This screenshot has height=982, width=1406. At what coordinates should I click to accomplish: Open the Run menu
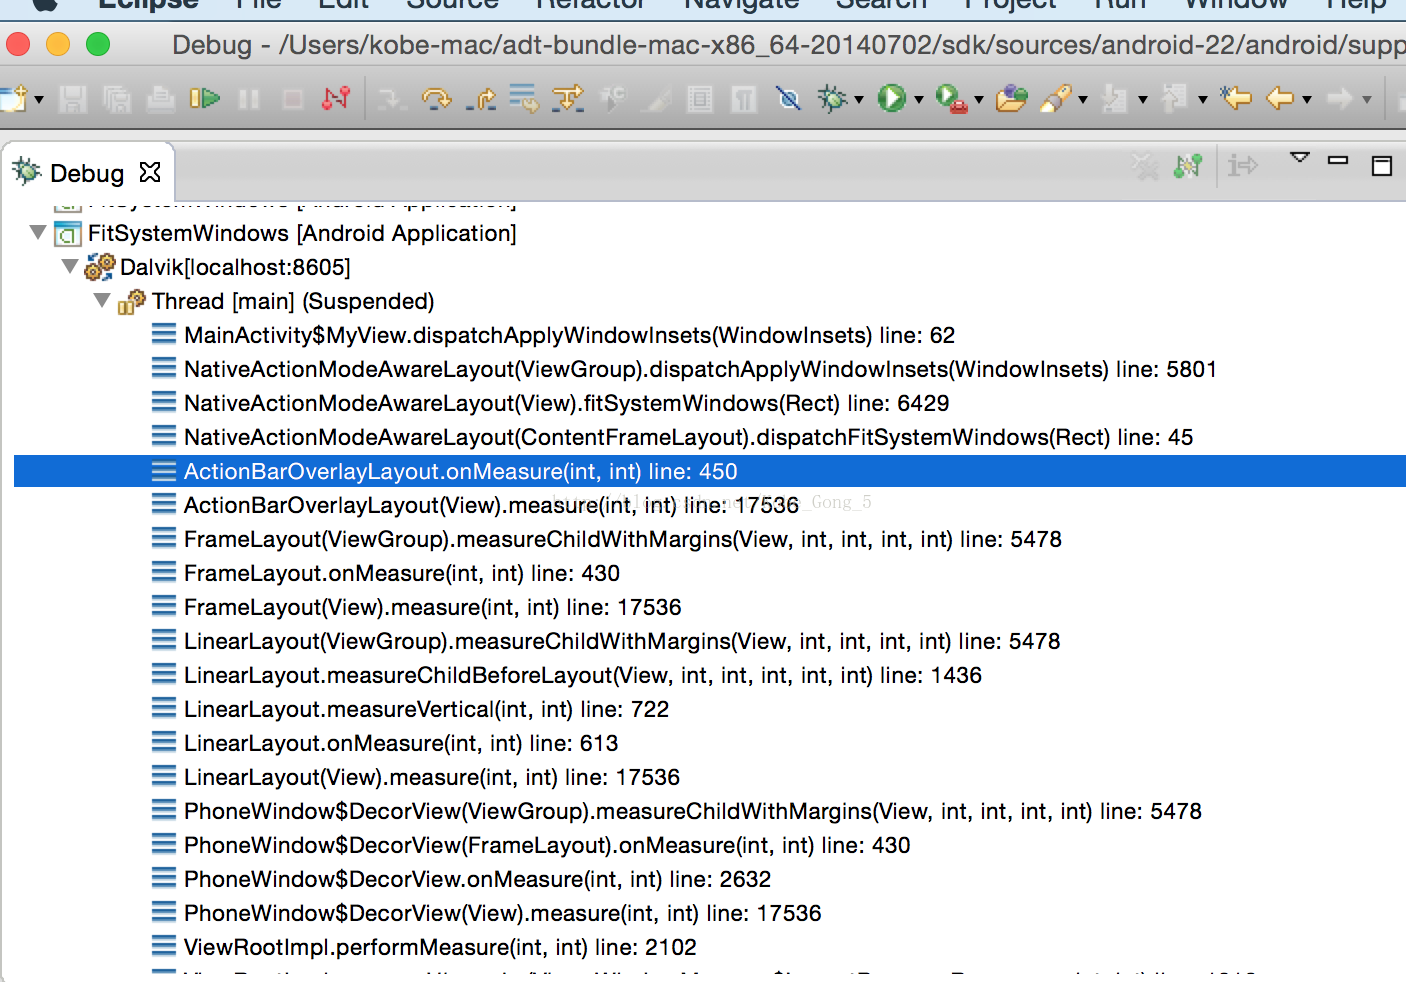coord(1119,4)
